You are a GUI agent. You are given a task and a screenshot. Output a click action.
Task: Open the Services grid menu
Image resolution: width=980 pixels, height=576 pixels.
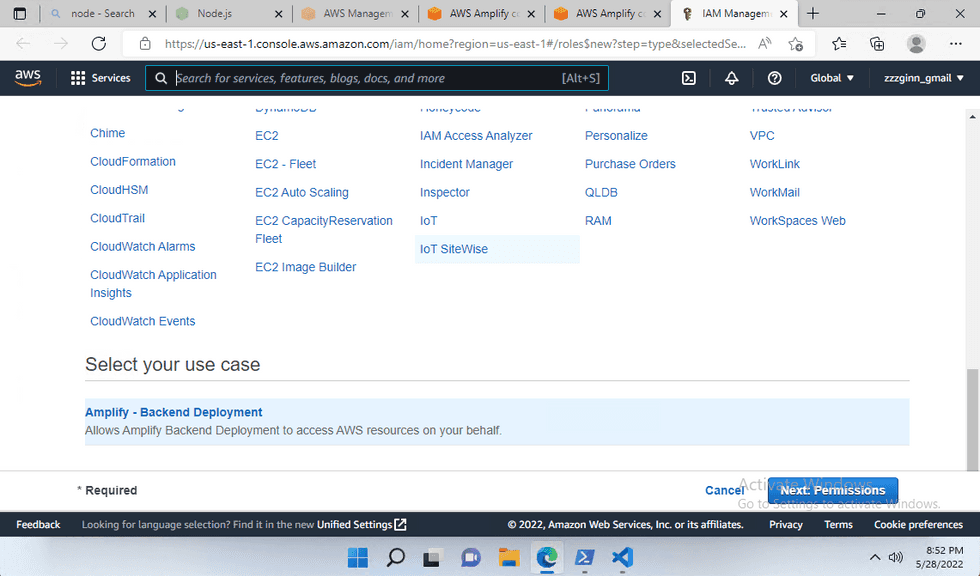click(101, 78)
